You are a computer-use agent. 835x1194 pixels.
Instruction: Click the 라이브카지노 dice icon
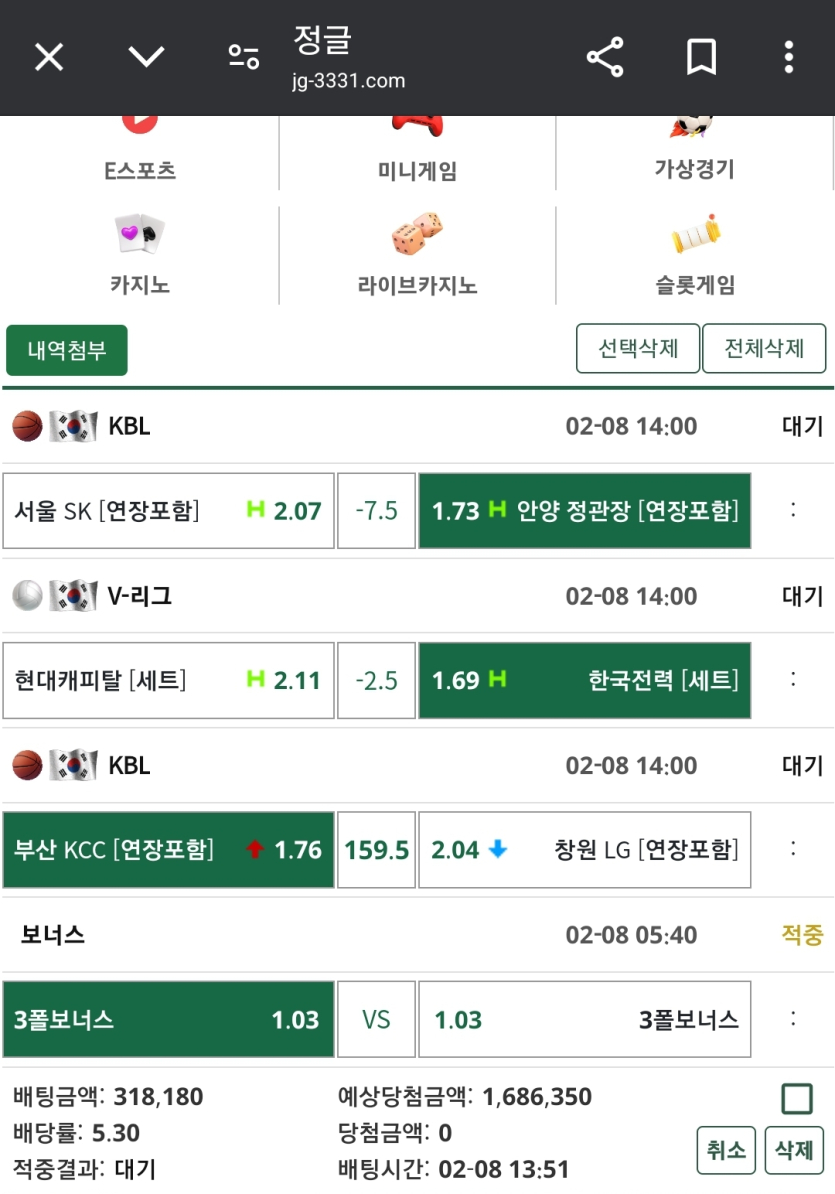417,232
